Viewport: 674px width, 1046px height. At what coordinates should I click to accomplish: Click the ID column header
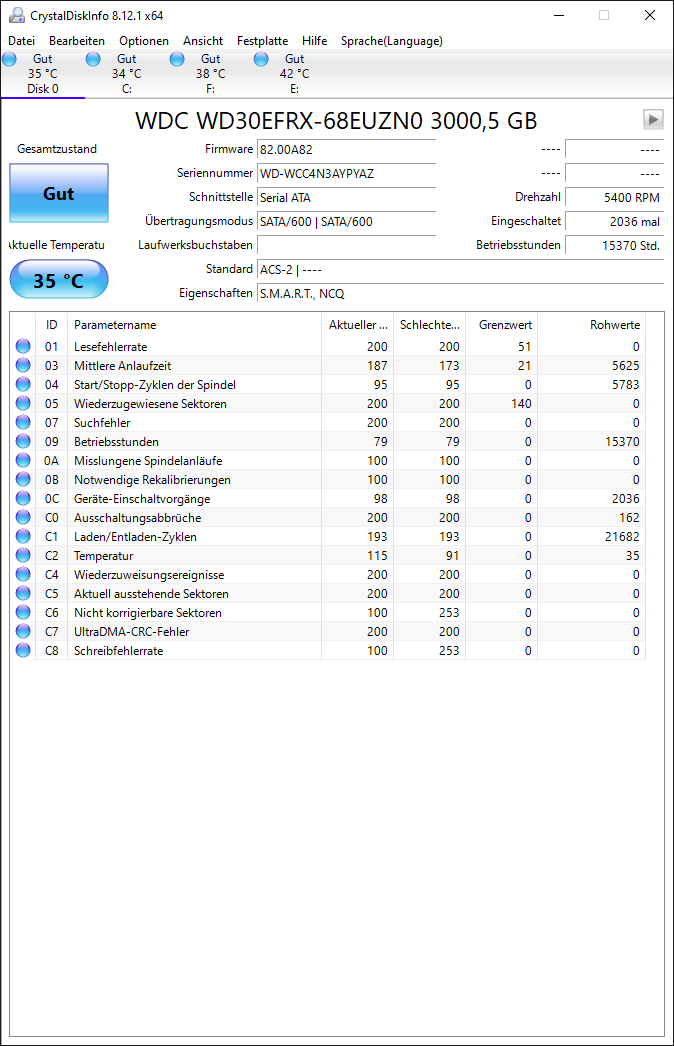(51, 325)
